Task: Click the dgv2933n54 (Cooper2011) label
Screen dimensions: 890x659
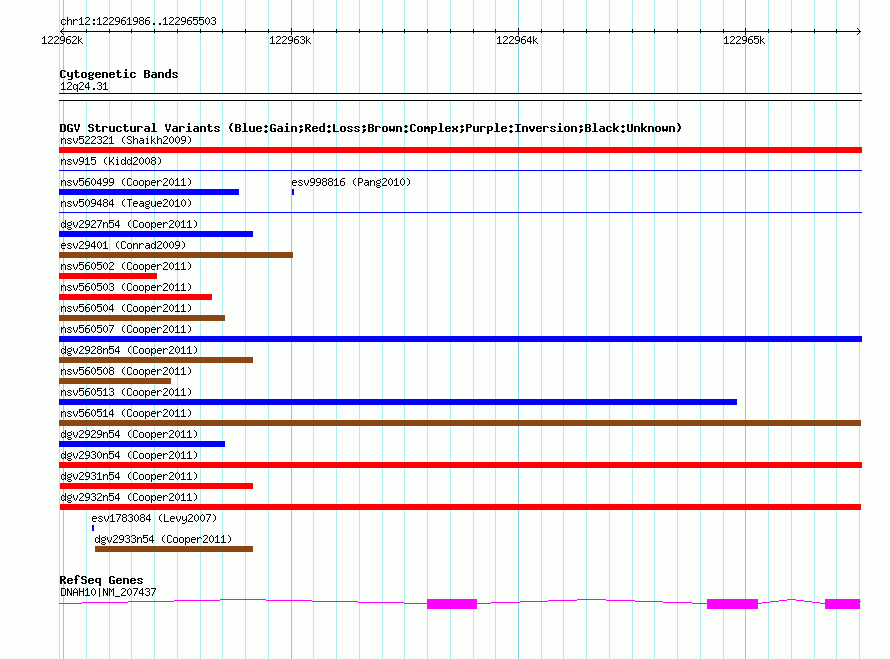Action: [x=163, y=539]
